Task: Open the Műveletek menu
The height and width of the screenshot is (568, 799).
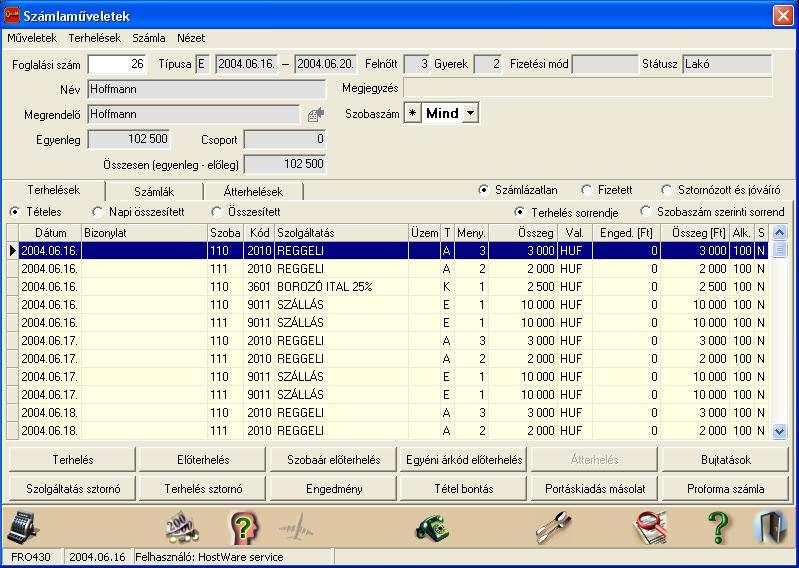Action: click(32, 38)
